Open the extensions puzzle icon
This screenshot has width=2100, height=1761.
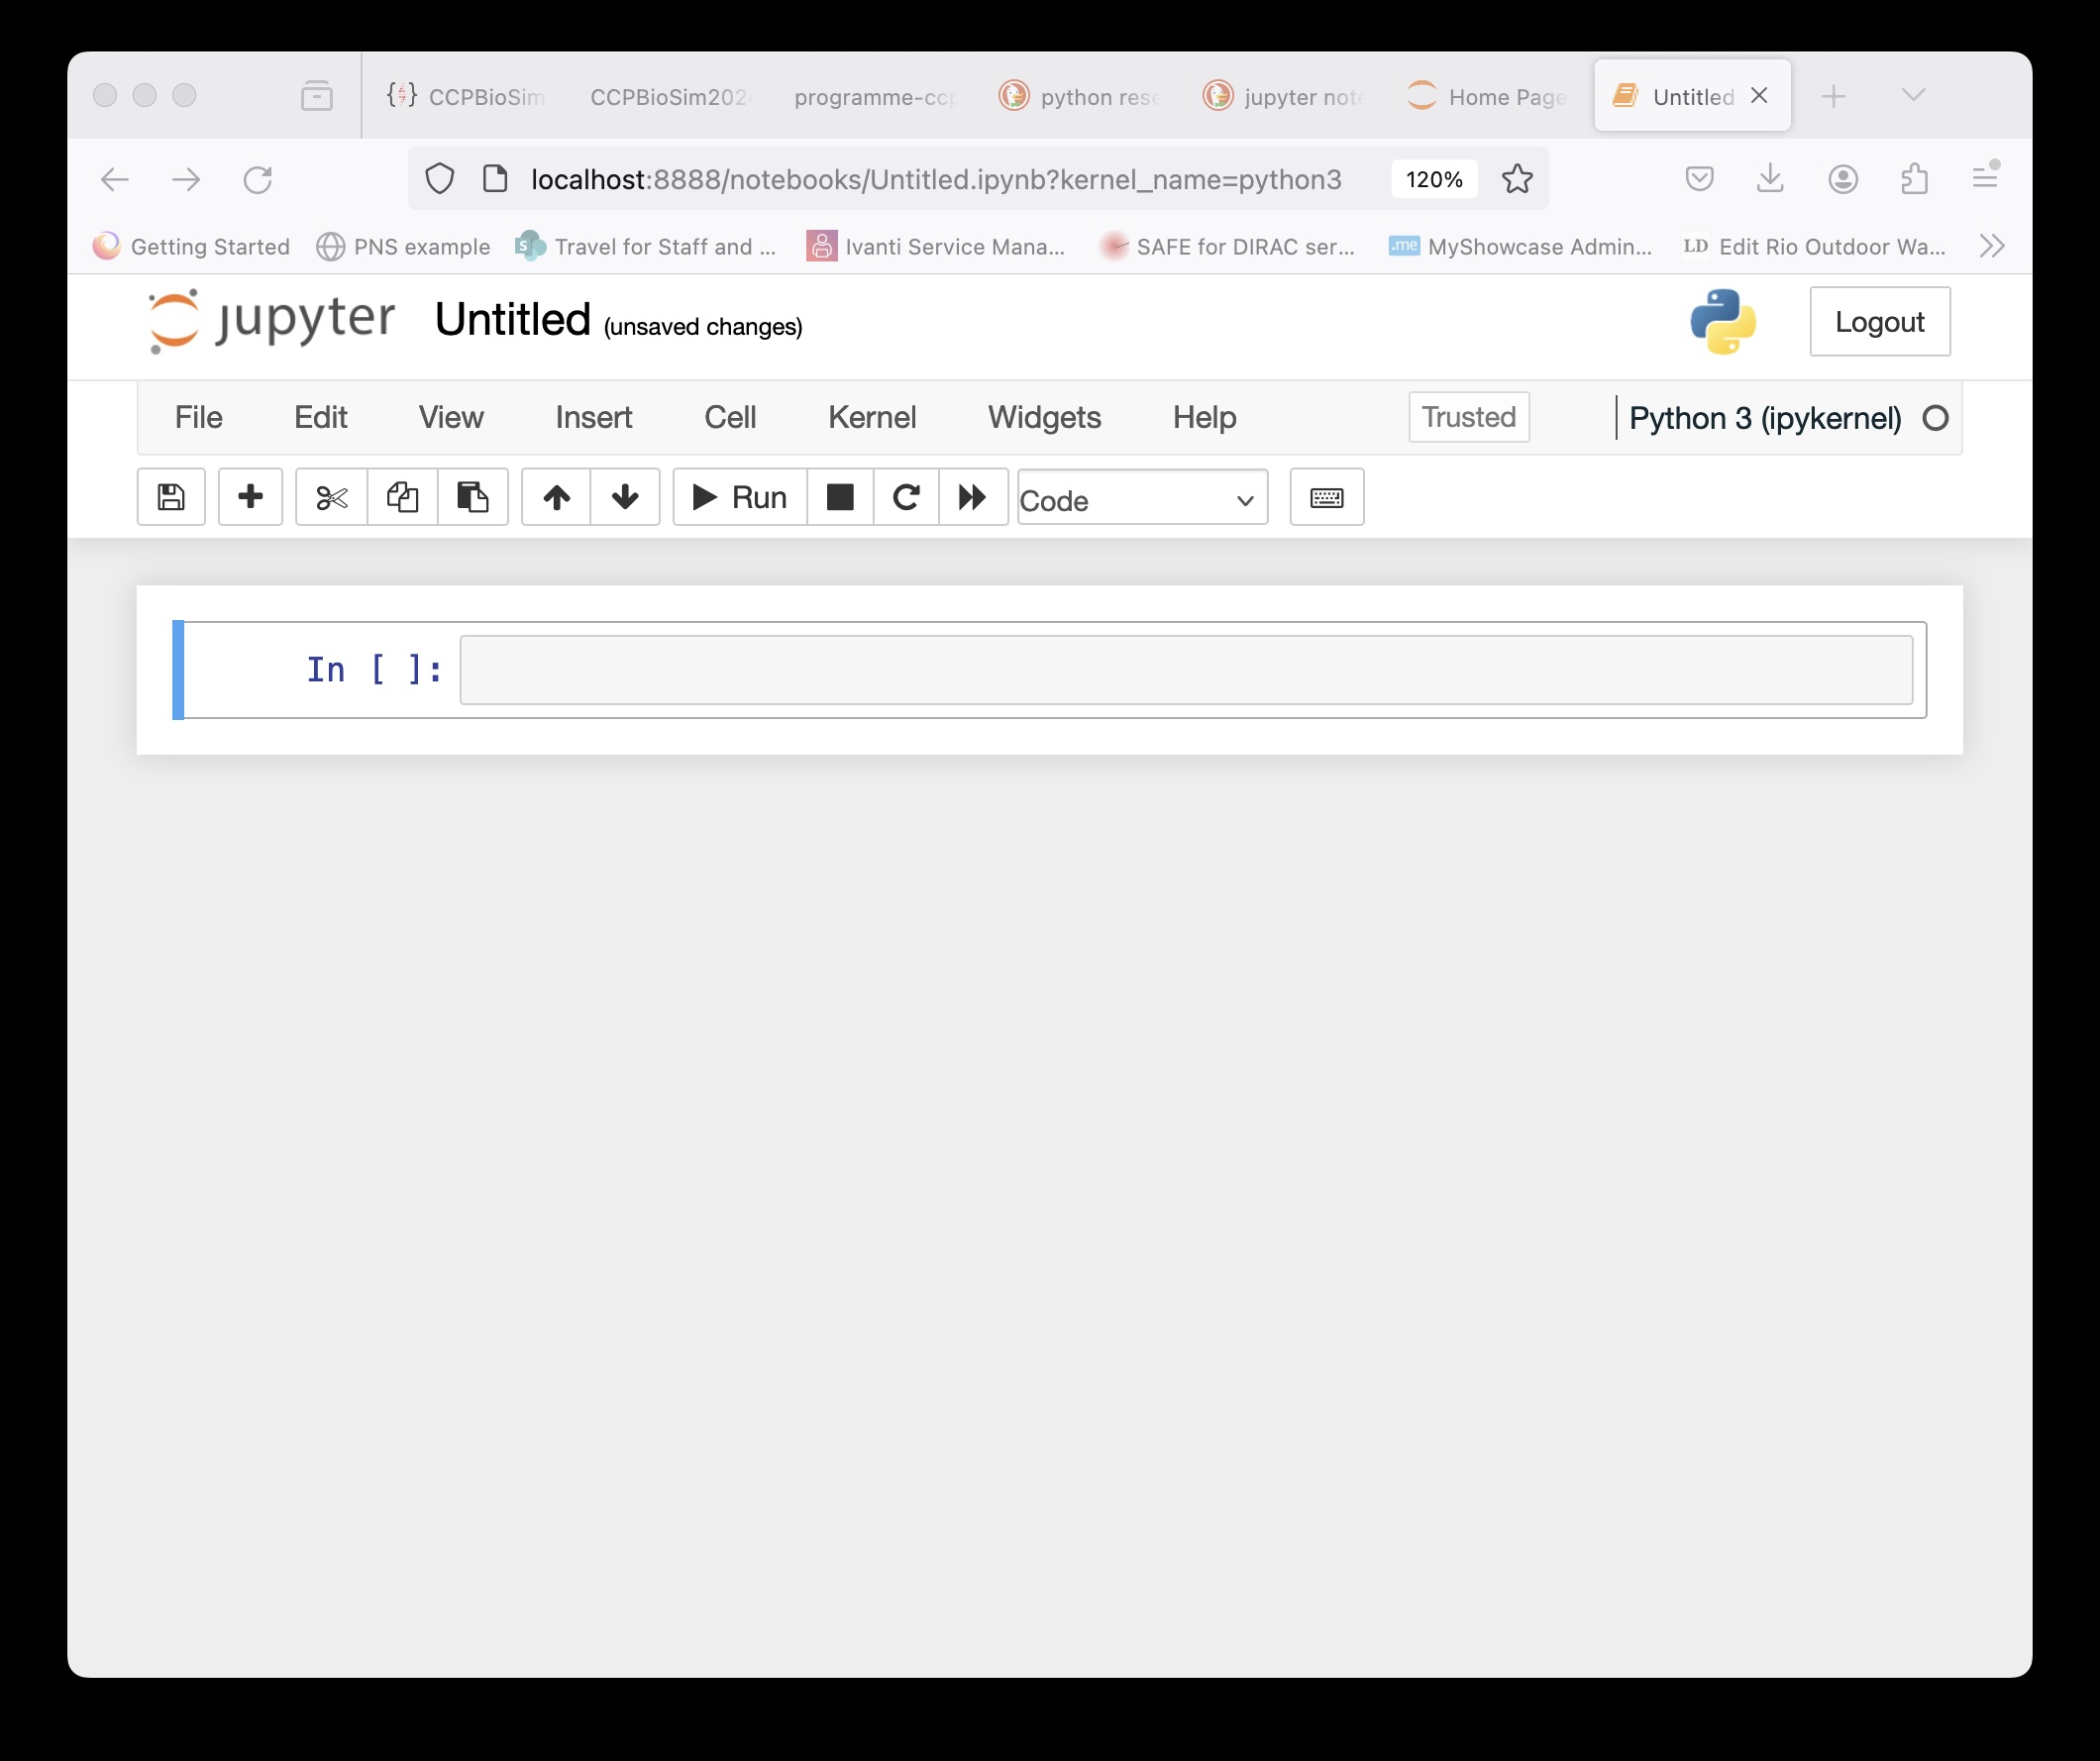(x=1914, y=179)
